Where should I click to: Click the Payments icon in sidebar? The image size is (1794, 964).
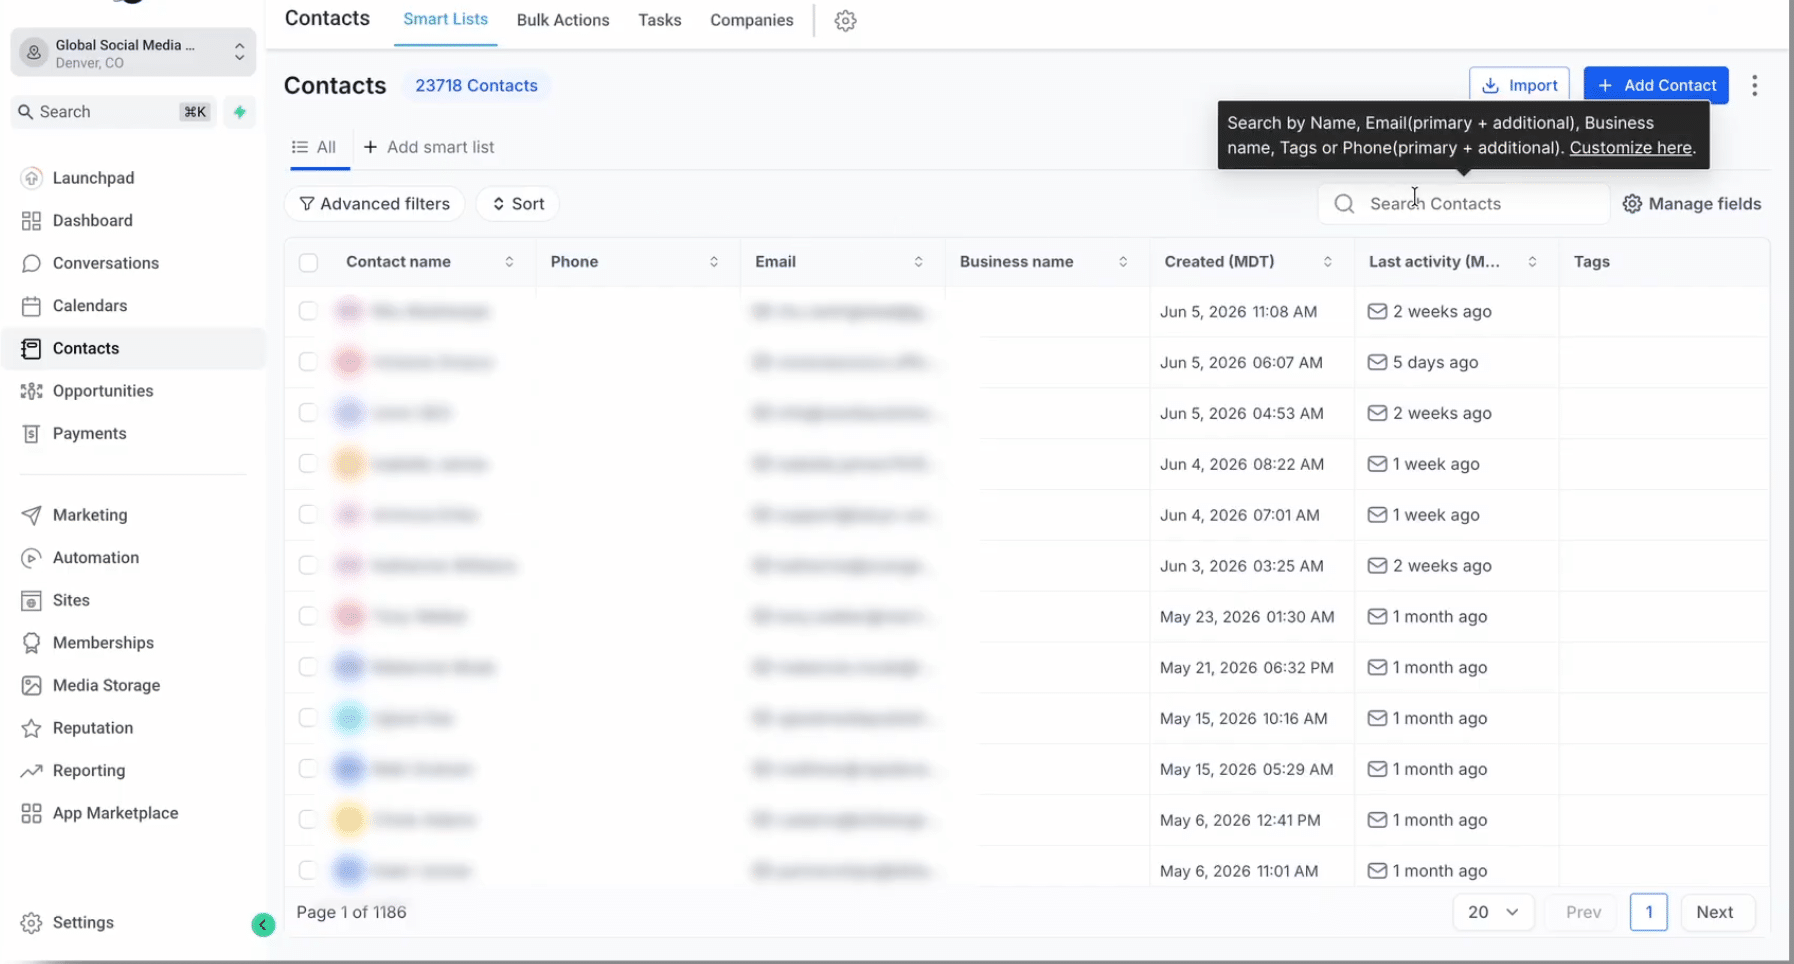tap(32, 434)
